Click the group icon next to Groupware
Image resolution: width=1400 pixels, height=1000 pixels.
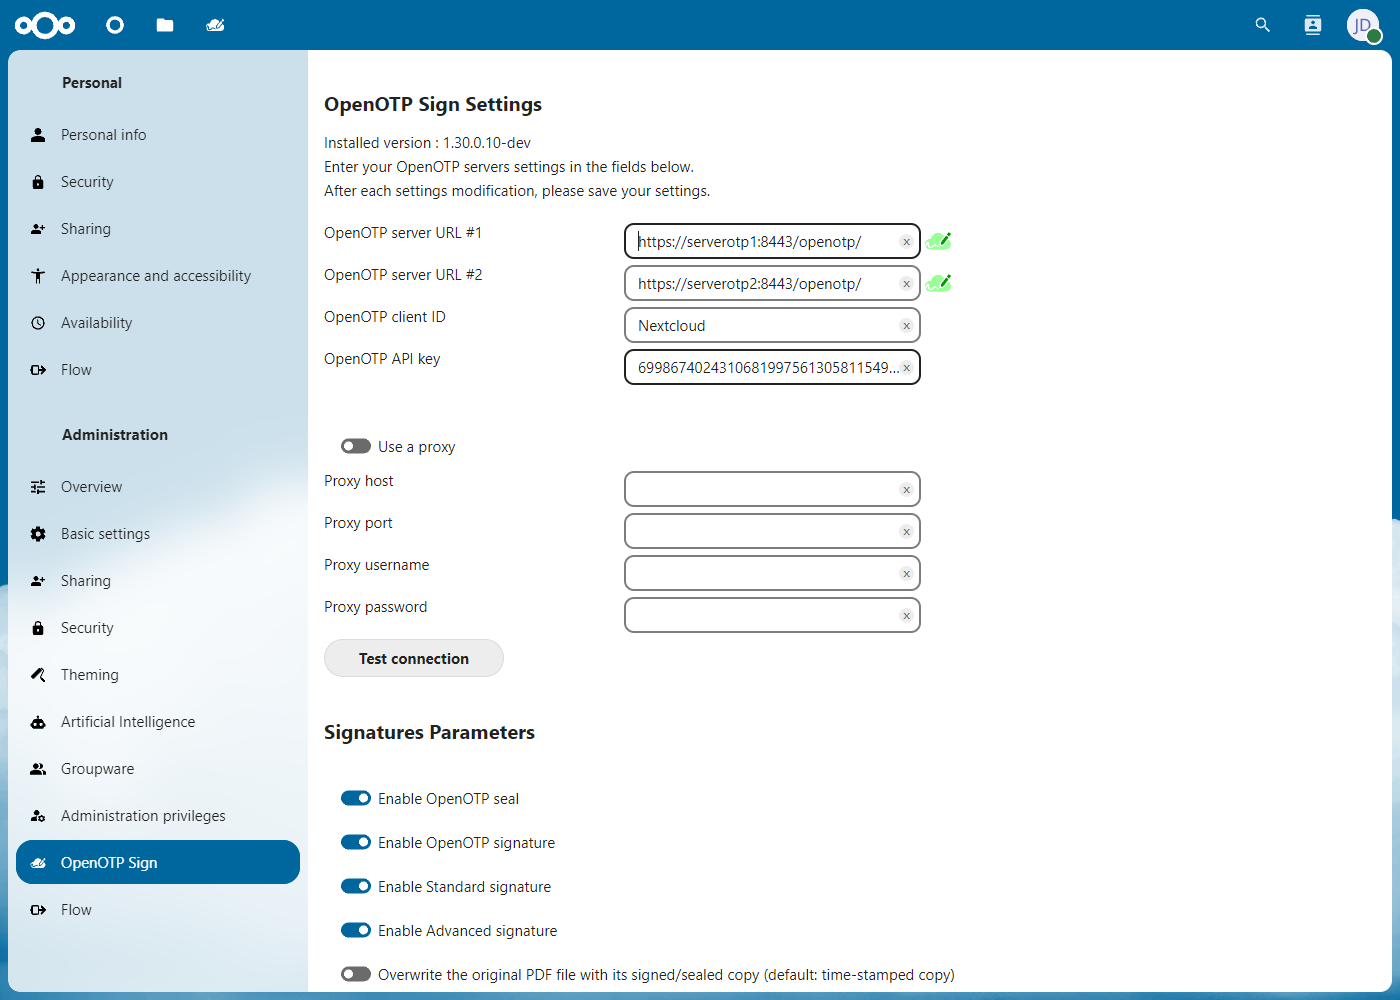(x=38, y=769)
